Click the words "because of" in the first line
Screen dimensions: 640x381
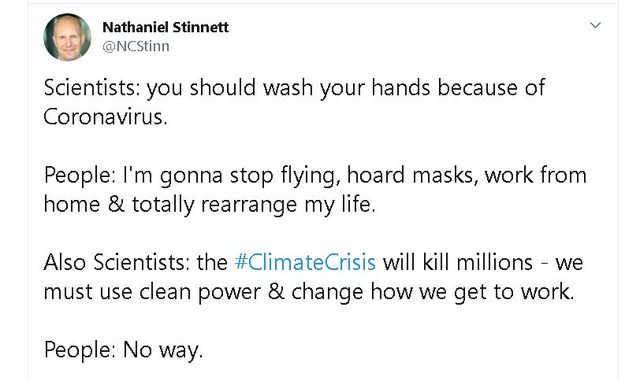[x=491, y=88]
